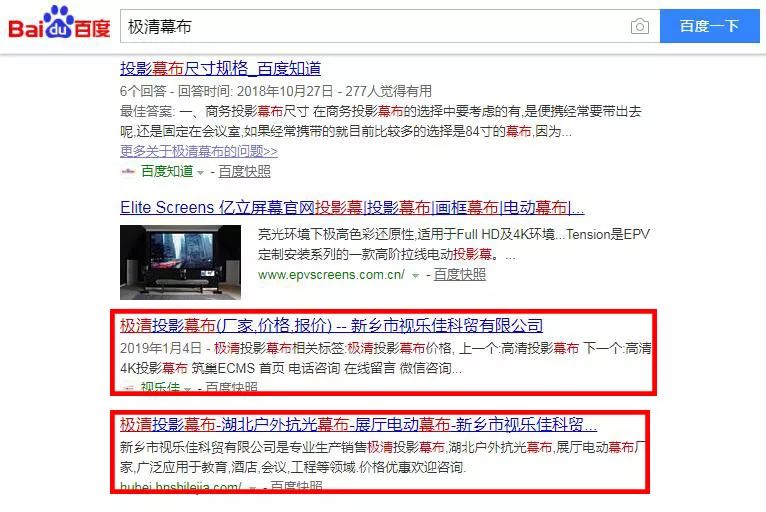
Task: Click the 百度一下 search button
Action: point(709,26)
